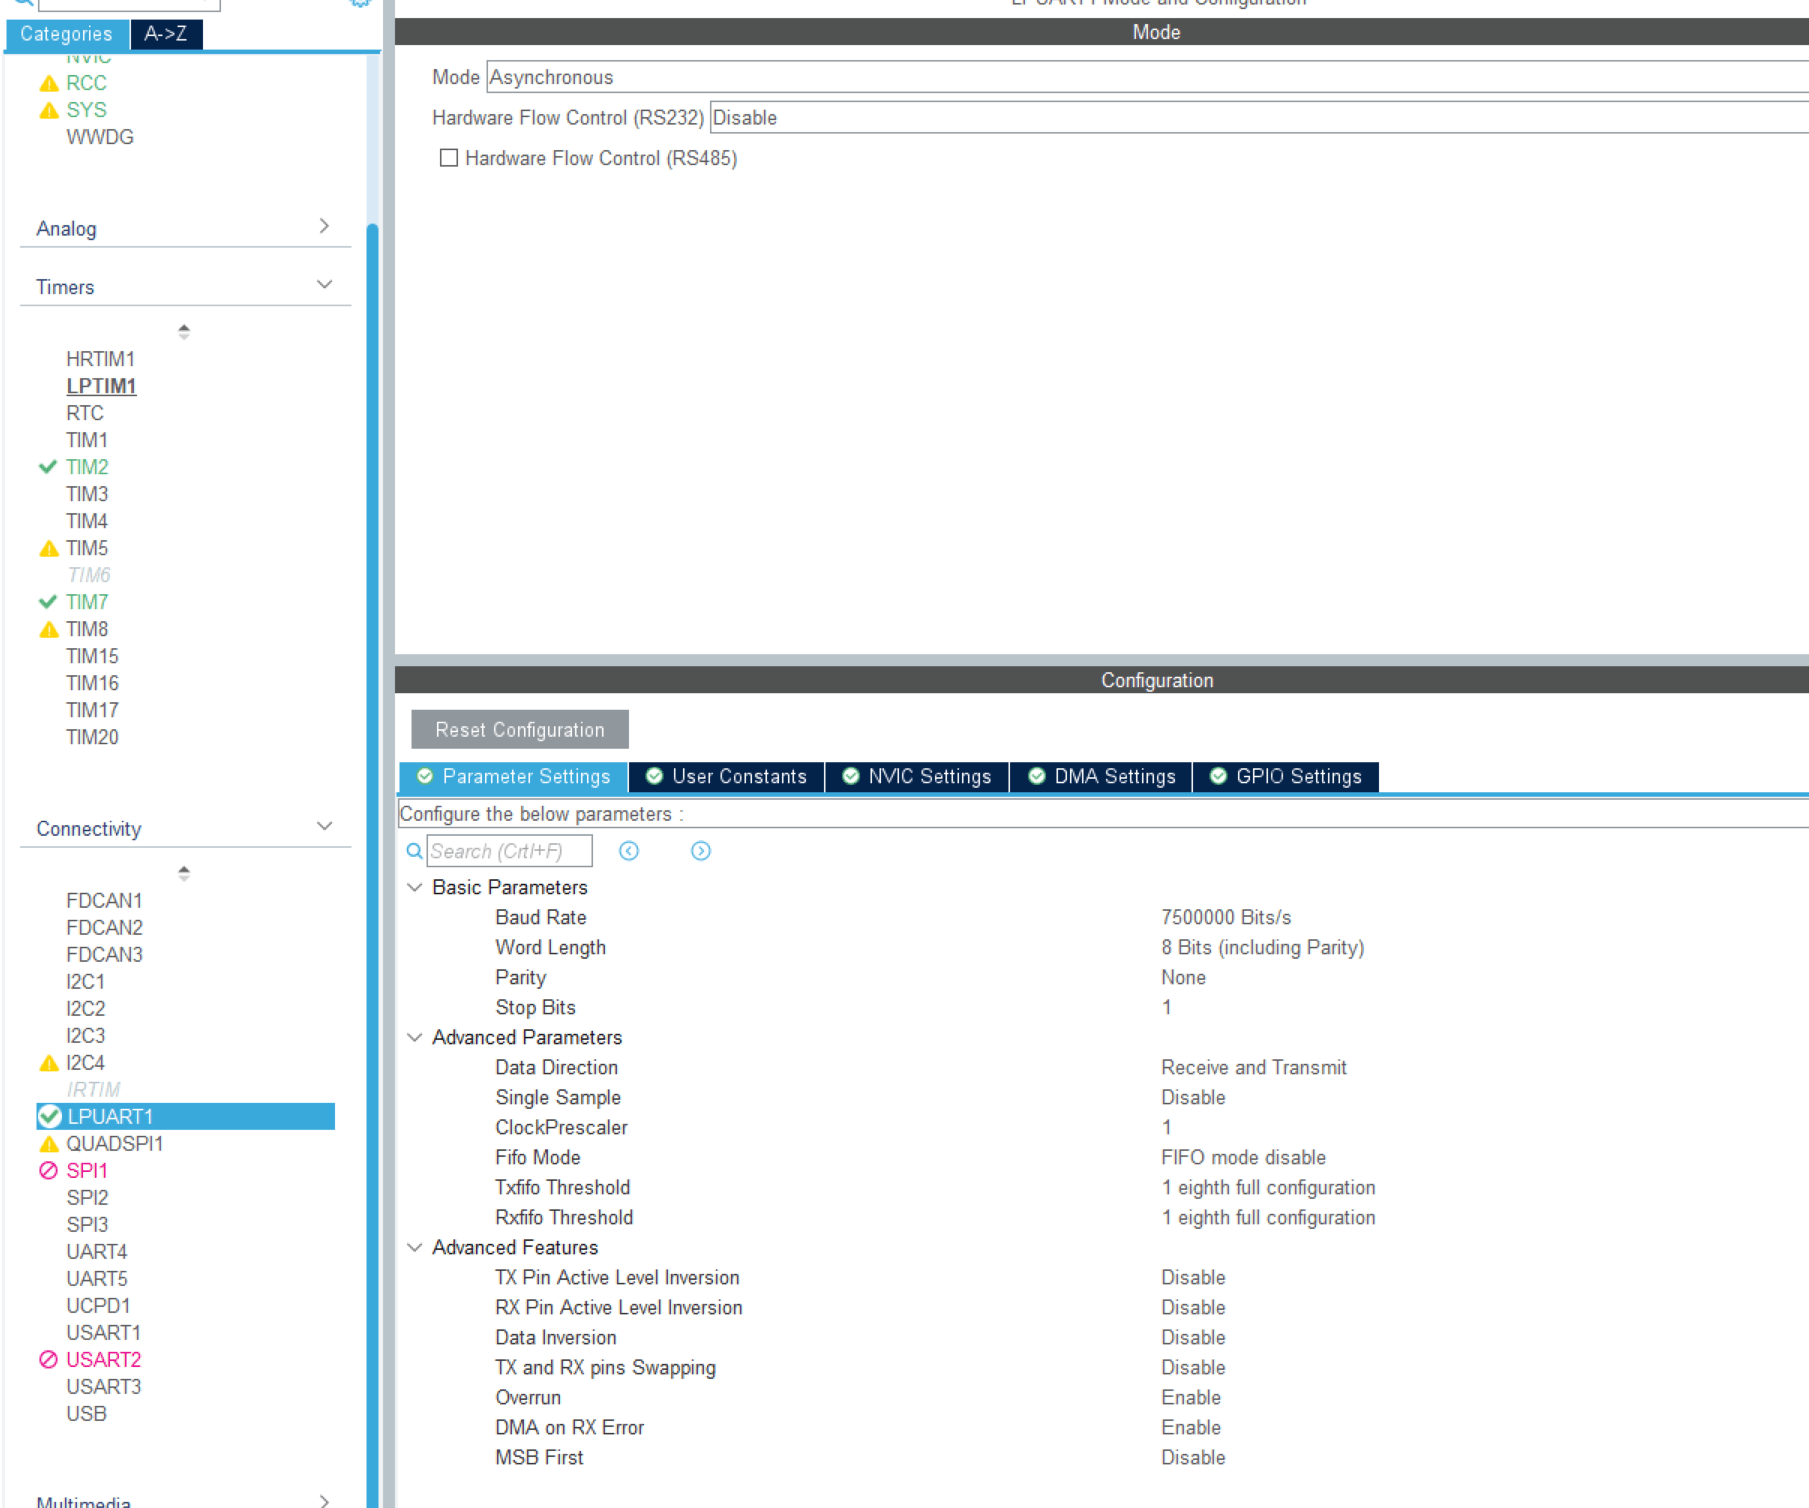Click the prohibited icon next to USART2
This screenshot has height=1508, width=1809.
[48, 1360]
